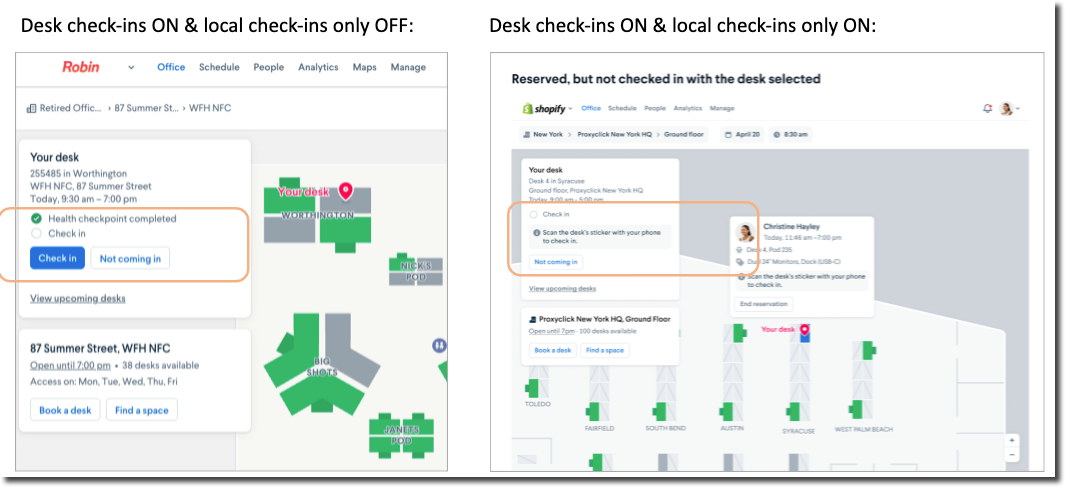Click Christine Hayley's avatar in the popup
The width and height of the screenshot is (1065, 487).
[746, 232]
